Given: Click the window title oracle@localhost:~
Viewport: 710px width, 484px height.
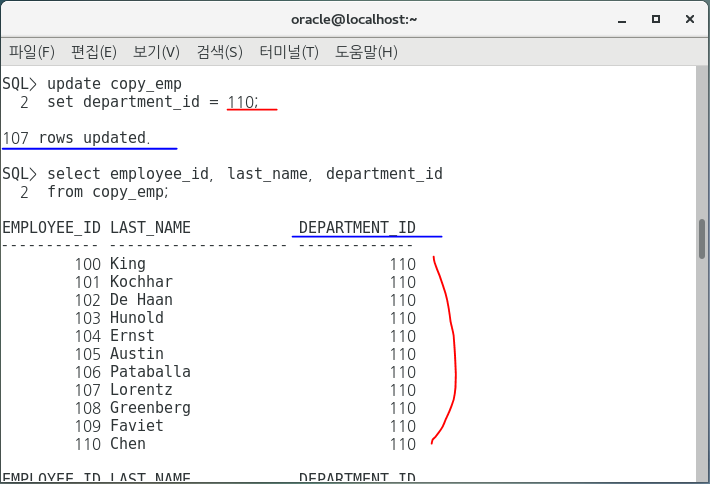Looking at the screenshot, I should [x=354, y=19].
